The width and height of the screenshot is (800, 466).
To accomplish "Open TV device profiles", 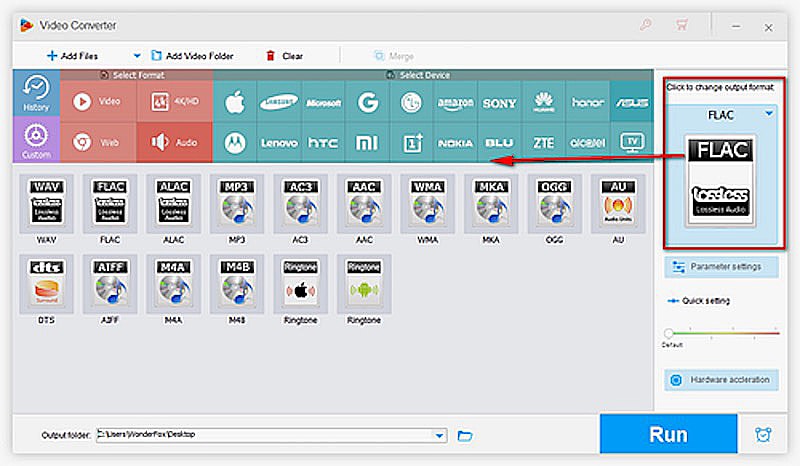I will 632,142.
